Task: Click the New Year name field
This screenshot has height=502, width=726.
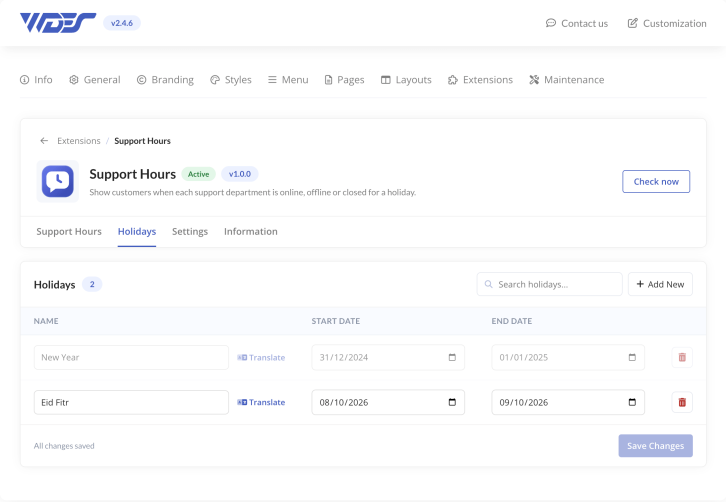Action: click(x=131, y=358)
